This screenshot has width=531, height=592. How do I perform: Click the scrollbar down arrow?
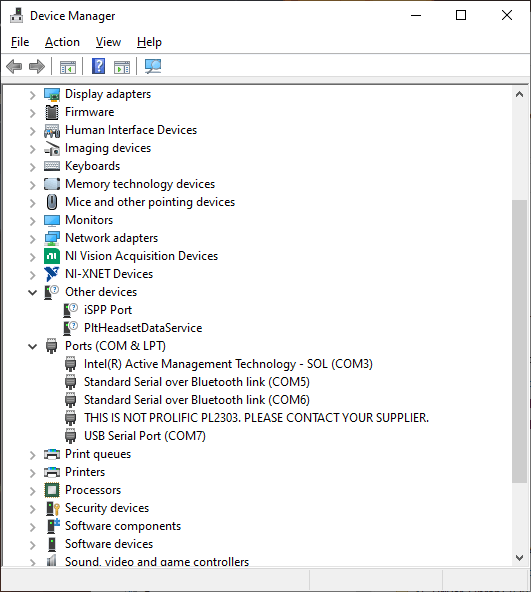(x=519, y=558)
